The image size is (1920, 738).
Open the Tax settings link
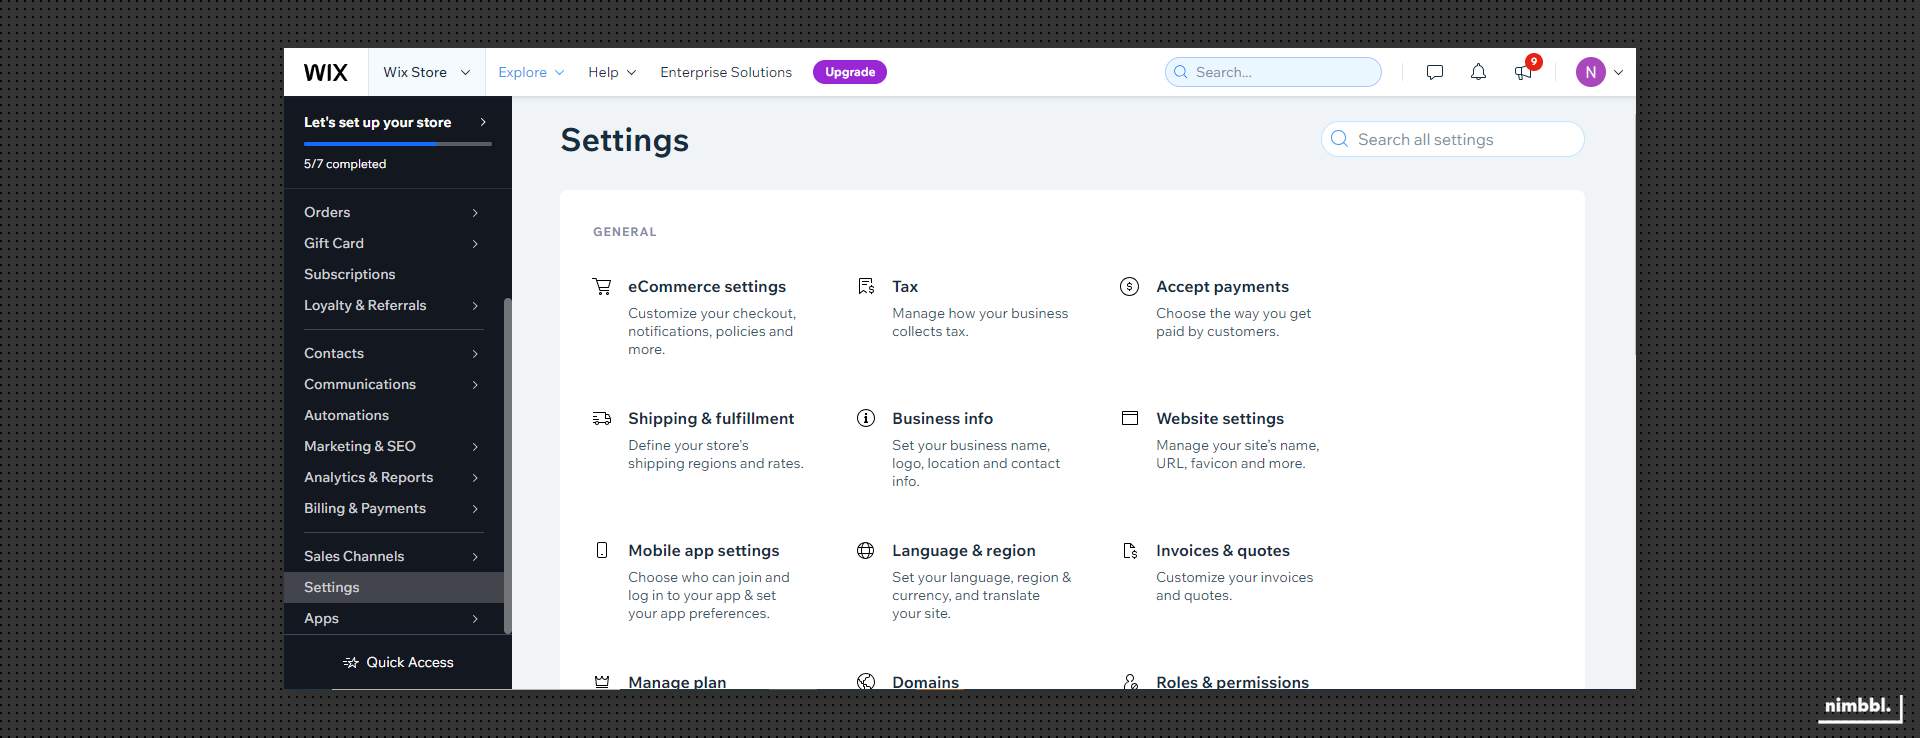[x=905, y=286]
